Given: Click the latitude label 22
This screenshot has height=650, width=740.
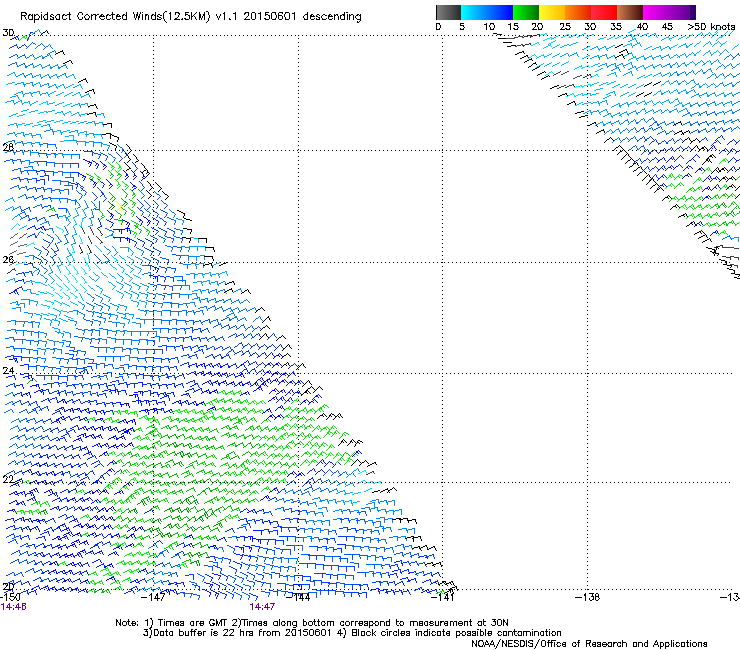Looking at the screenshot, I should (8, 479).
